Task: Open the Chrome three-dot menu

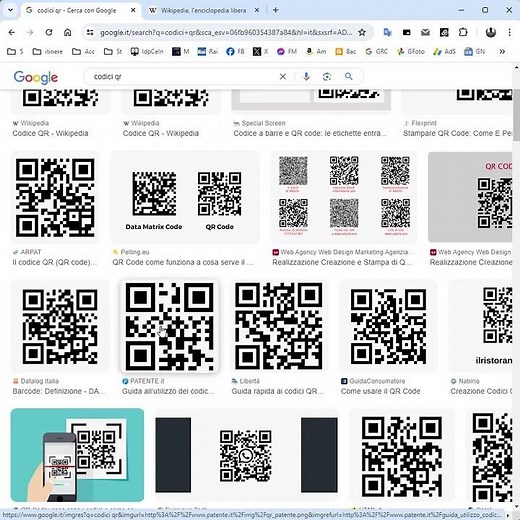Action: 509,32
